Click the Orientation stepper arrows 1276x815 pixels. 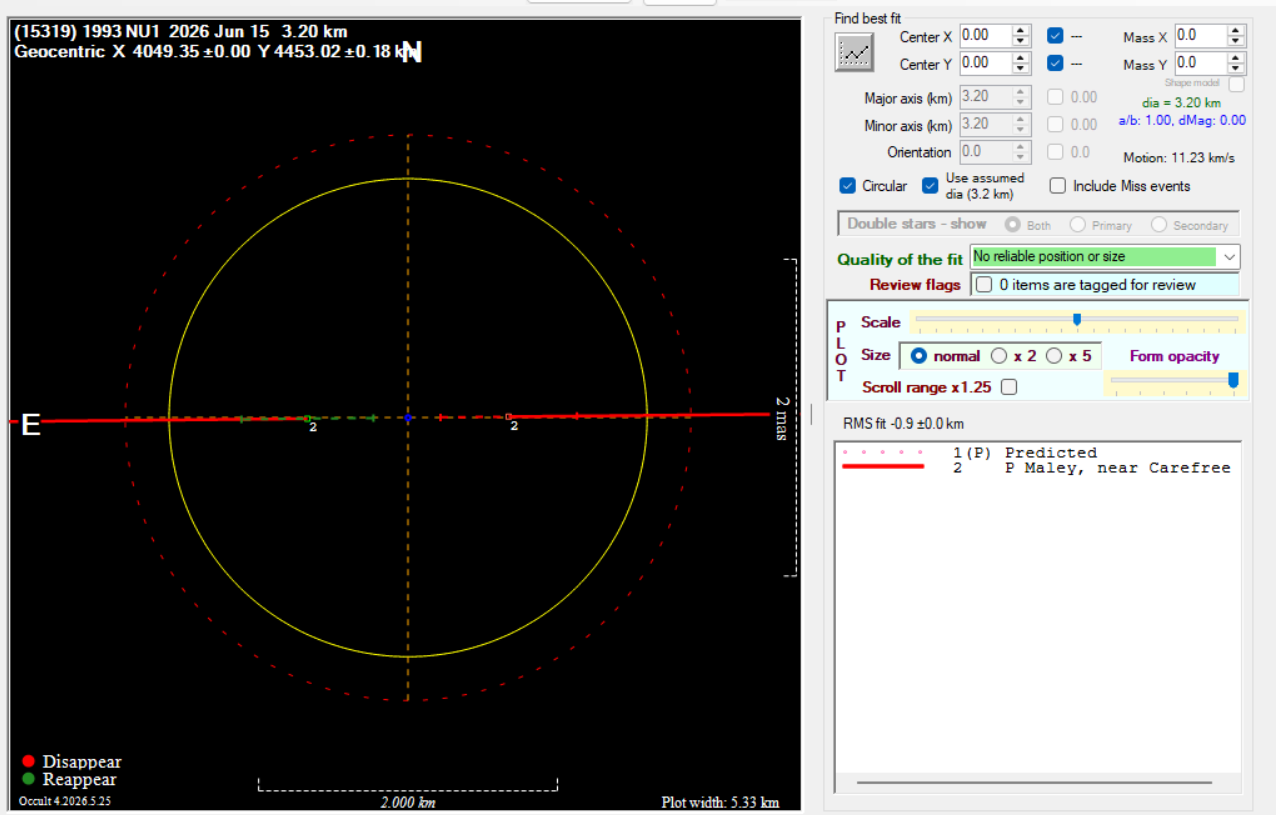(1020, 152)
